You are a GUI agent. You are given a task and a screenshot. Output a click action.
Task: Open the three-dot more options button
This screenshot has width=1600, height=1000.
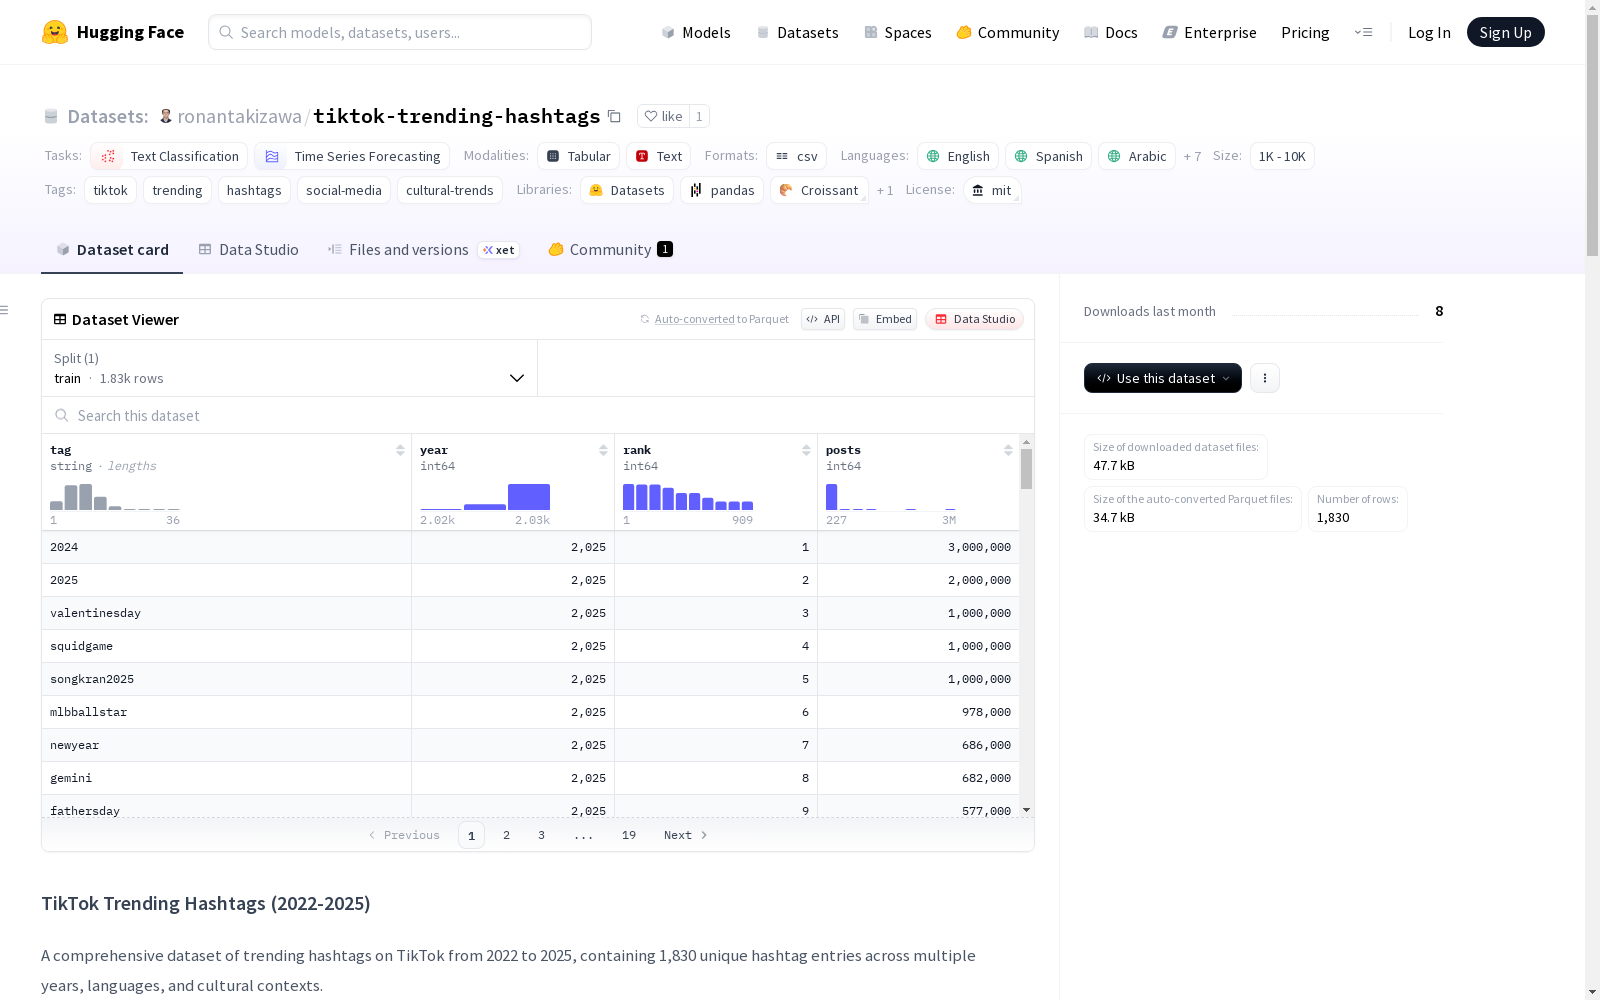pyautogui.click(x=1265, y=378)
